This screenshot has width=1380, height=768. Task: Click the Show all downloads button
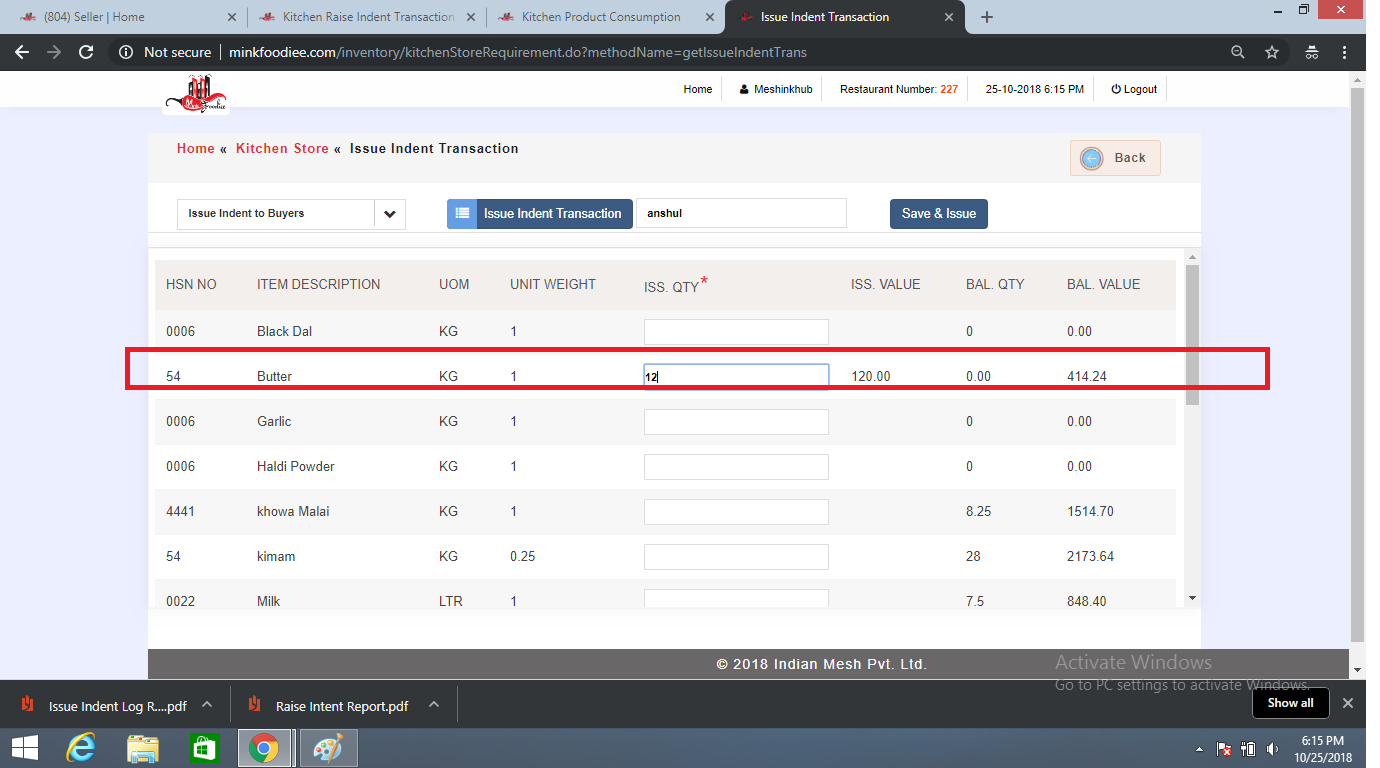[x=1291, y=703]
